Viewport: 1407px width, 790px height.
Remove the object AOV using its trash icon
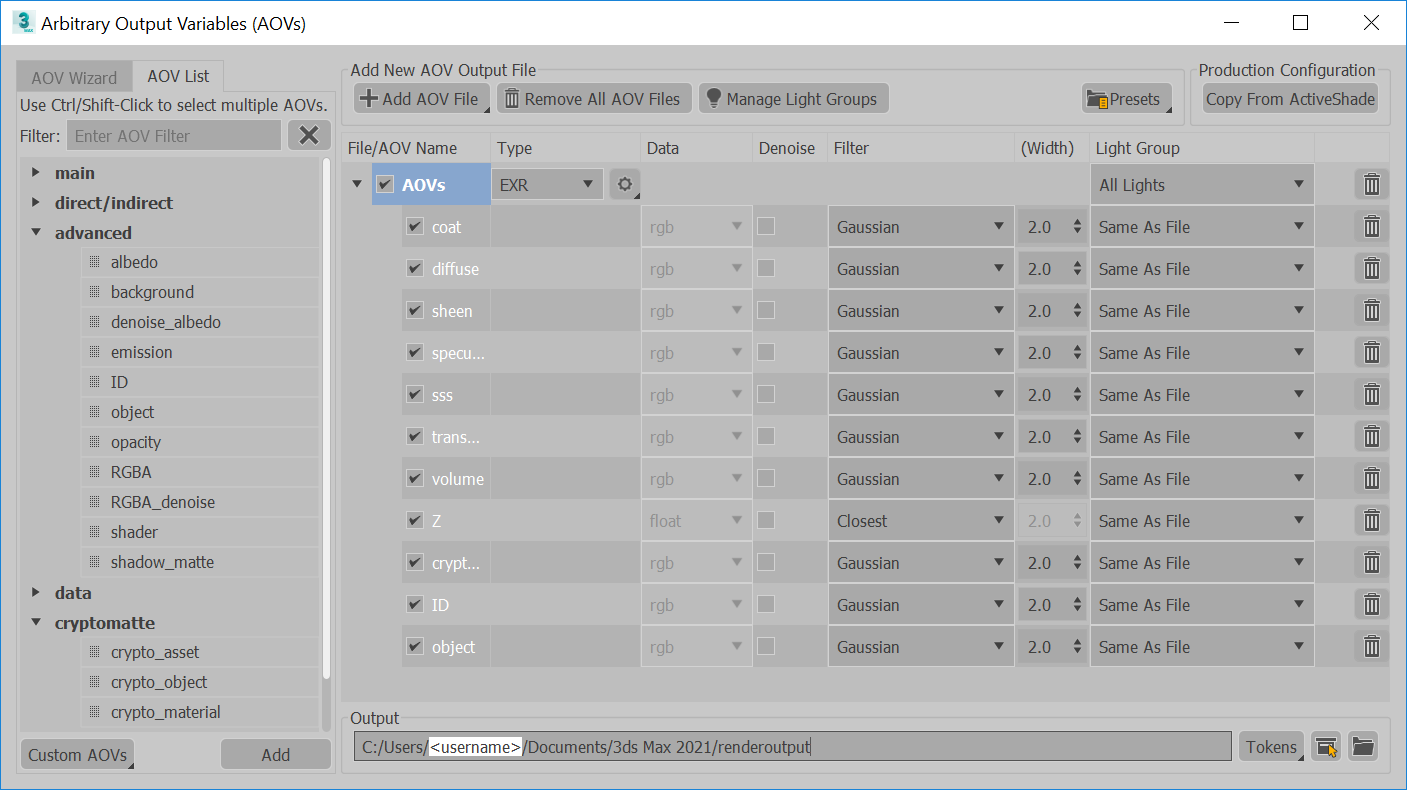pos(1371,647)
